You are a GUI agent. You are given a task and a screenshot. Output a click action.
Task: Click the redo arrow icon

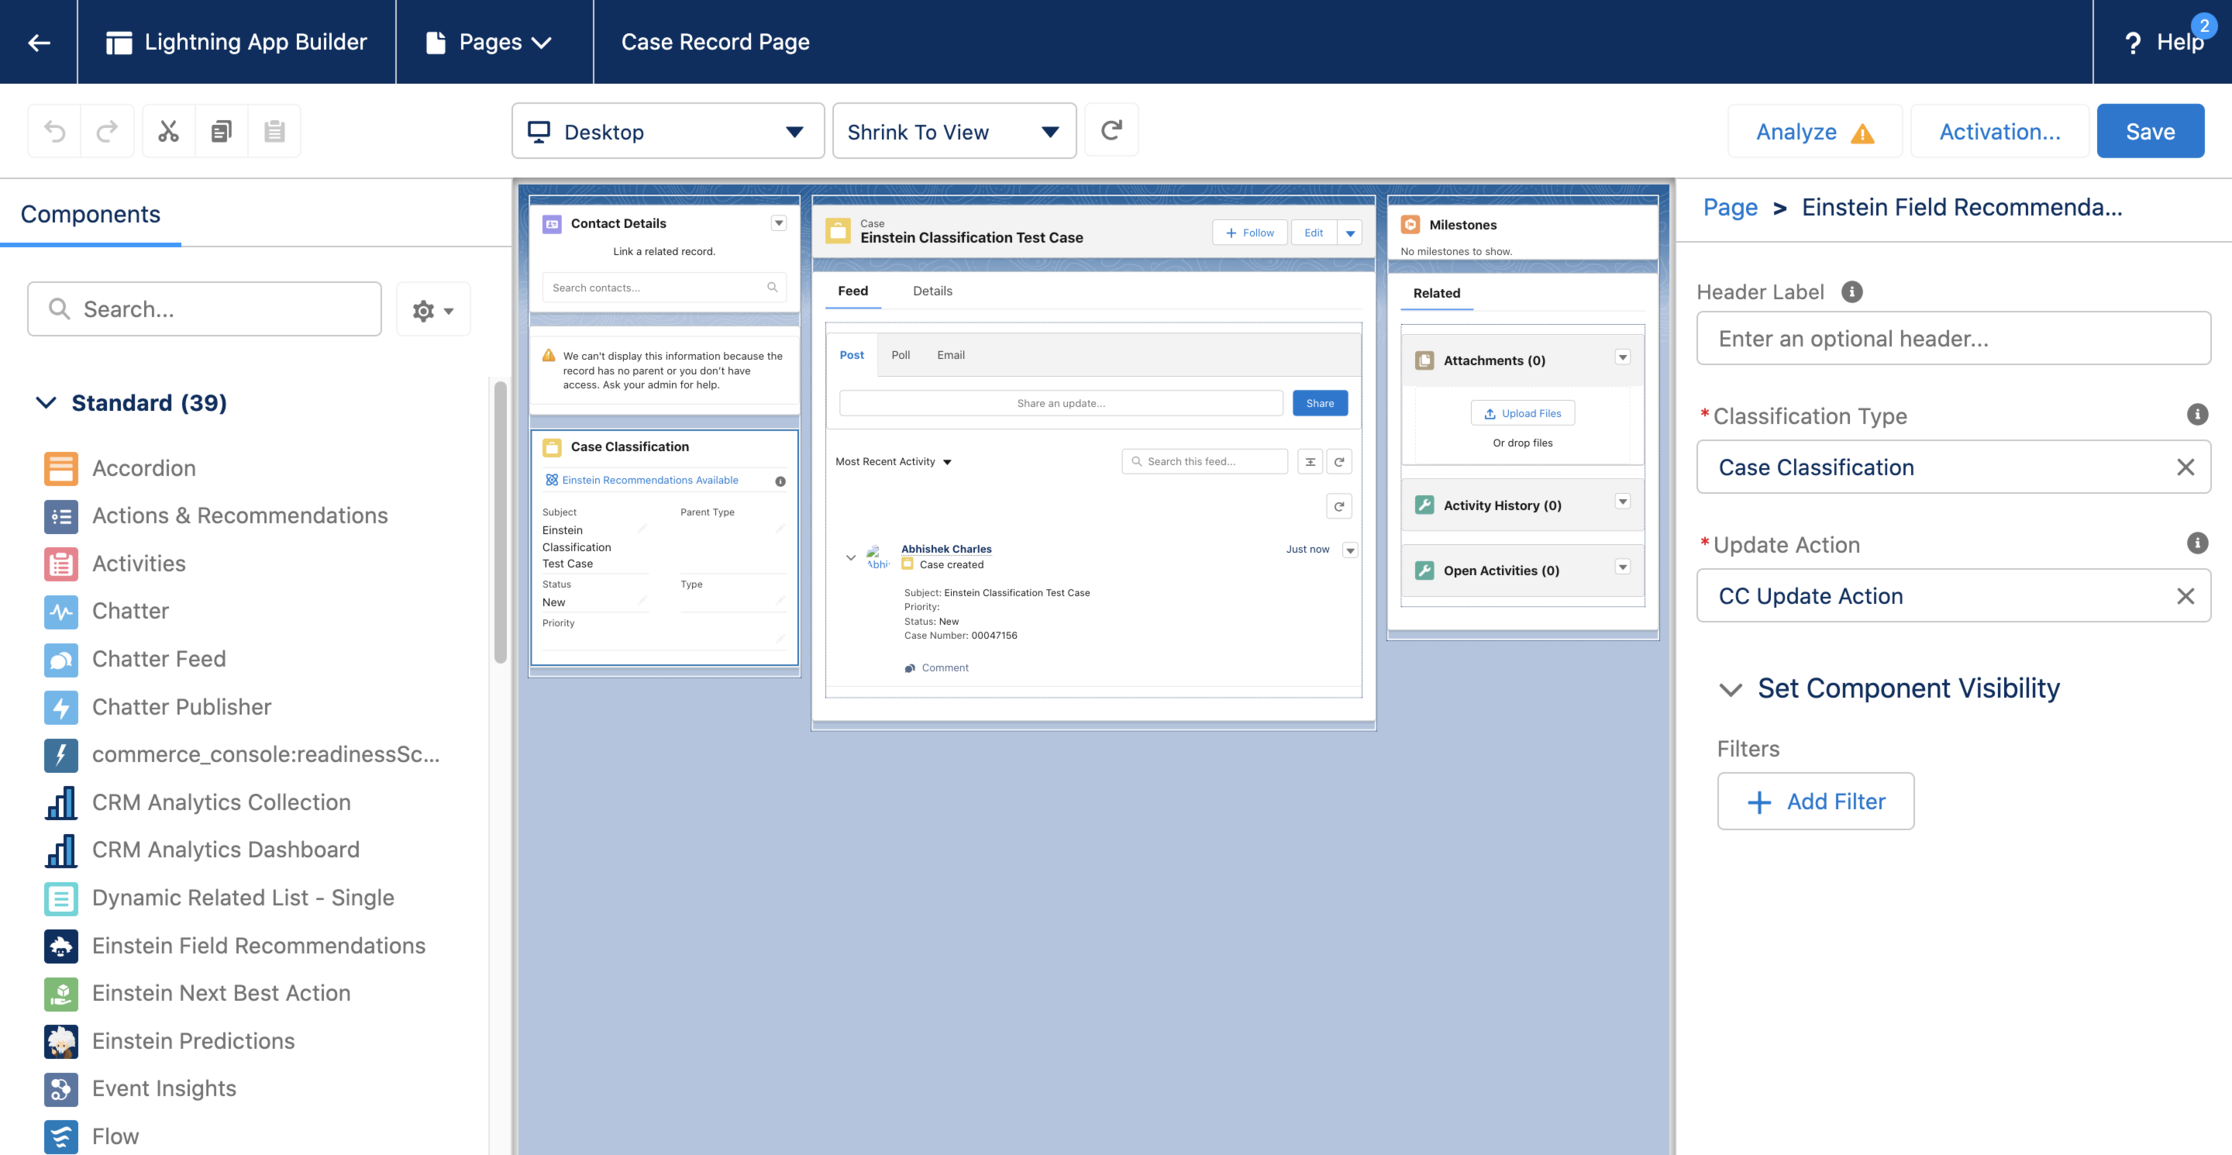[x=107, y=131]
